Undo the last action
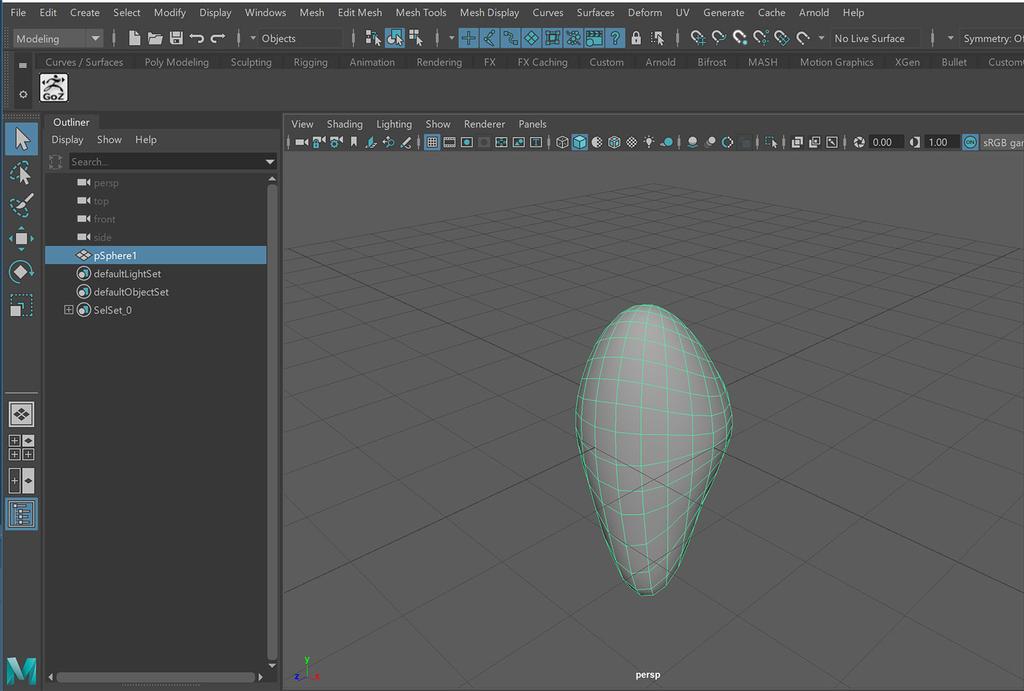The height and width of the screenshot is (691, 1024). tap(197, 39)
